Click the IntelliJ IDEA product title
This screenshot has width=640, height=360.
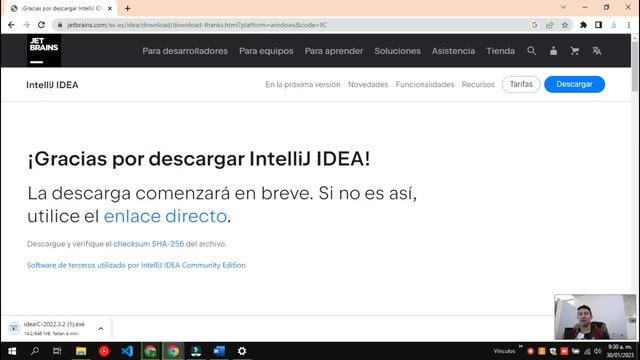click(x=52, y=85)
